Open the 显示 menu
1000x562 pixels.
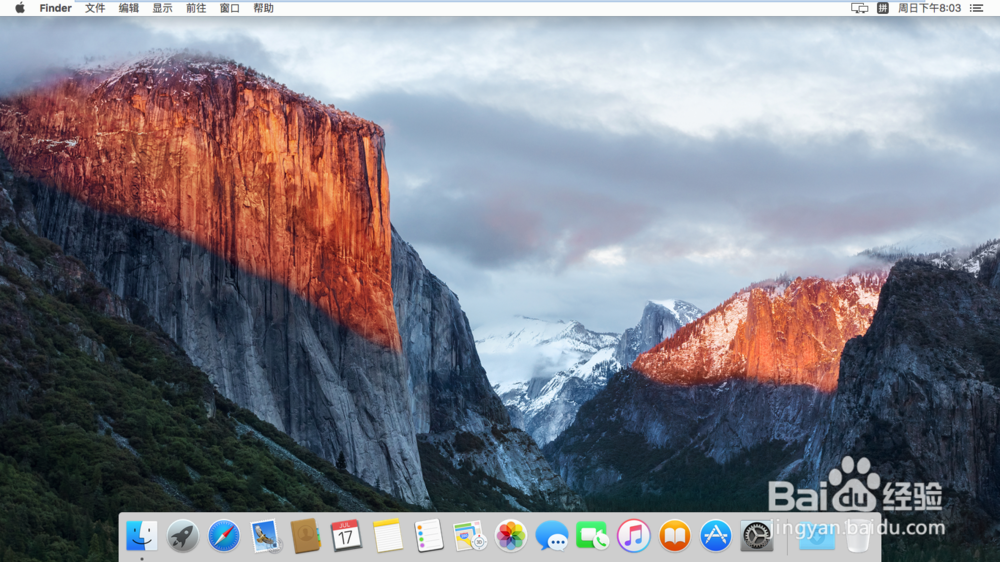(163, 8)
